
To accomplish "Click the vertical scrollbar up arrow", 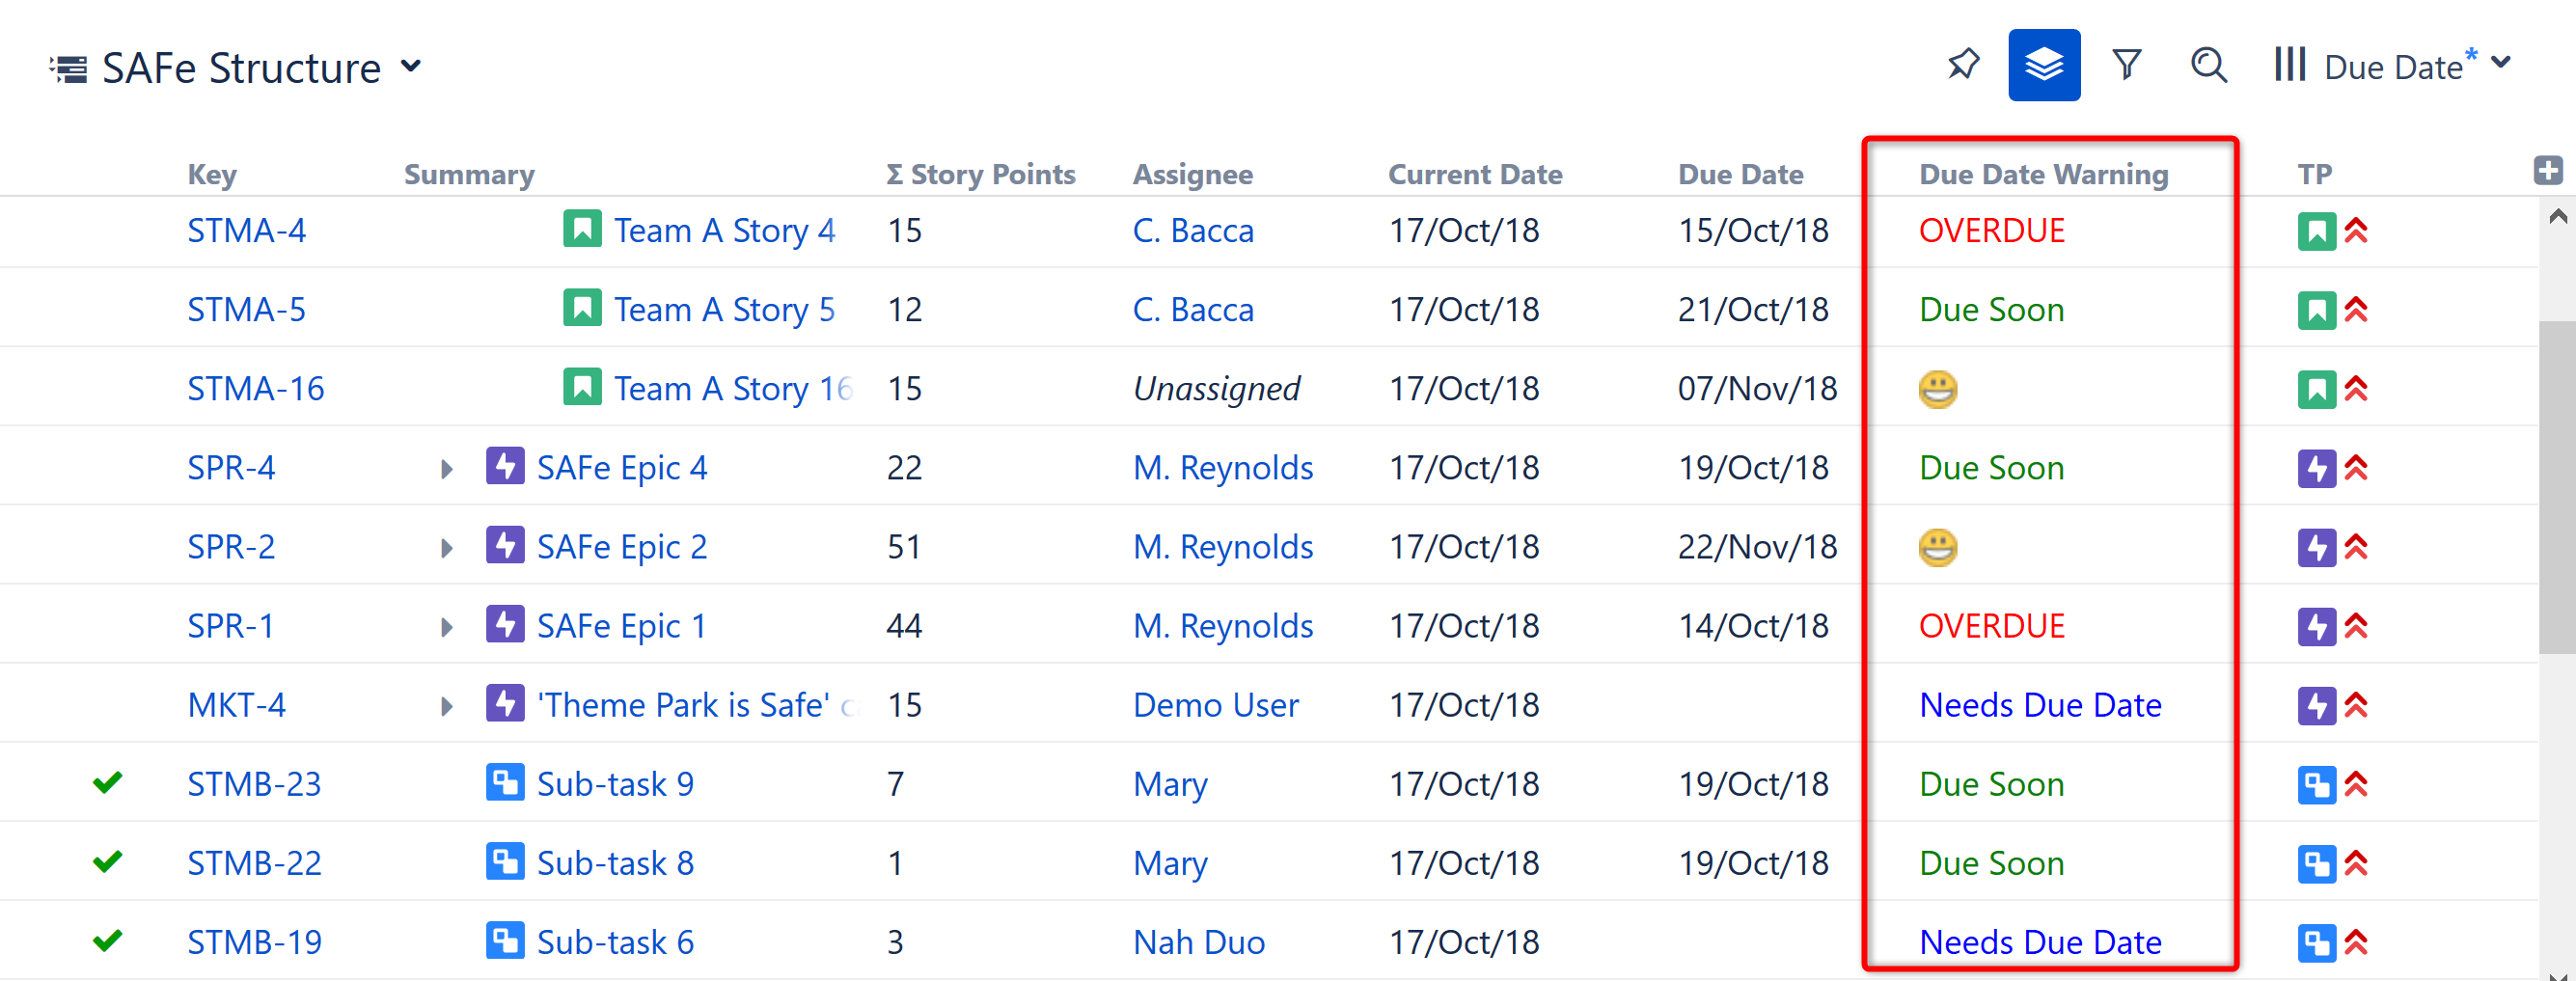I will 2557,216.
